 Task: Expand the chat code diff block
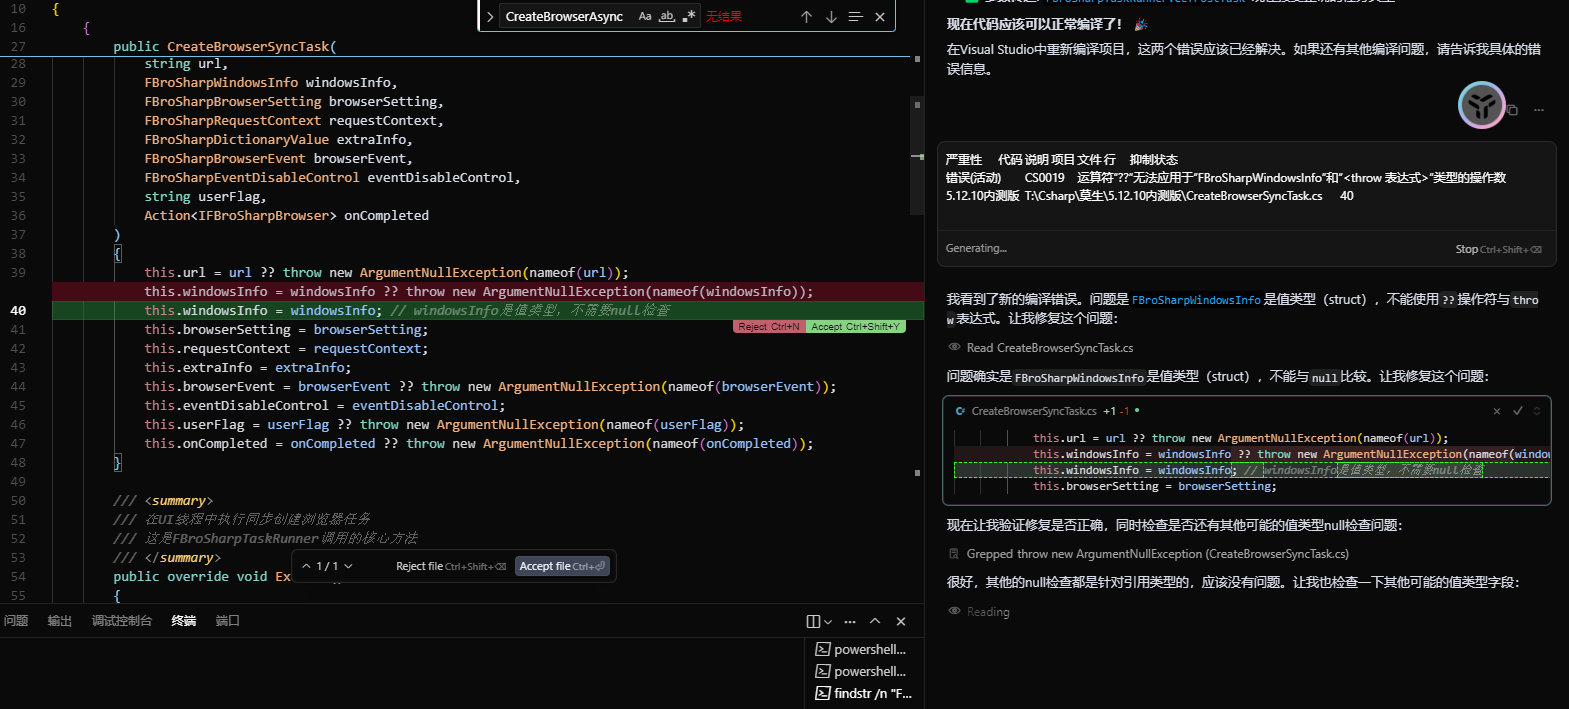click(1537, 411)
